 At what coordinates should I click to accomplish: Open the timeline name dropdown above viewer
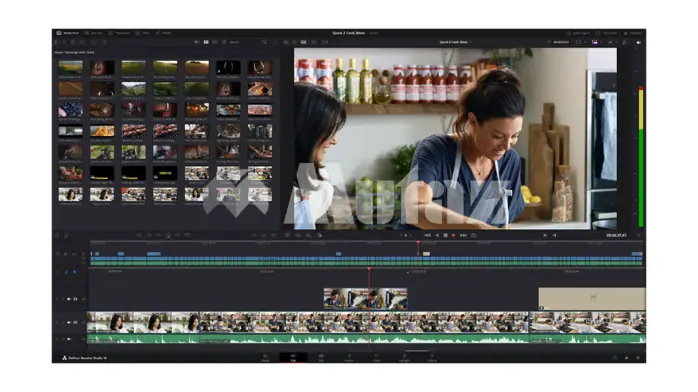pyautogui.click(x=455, y=42)
